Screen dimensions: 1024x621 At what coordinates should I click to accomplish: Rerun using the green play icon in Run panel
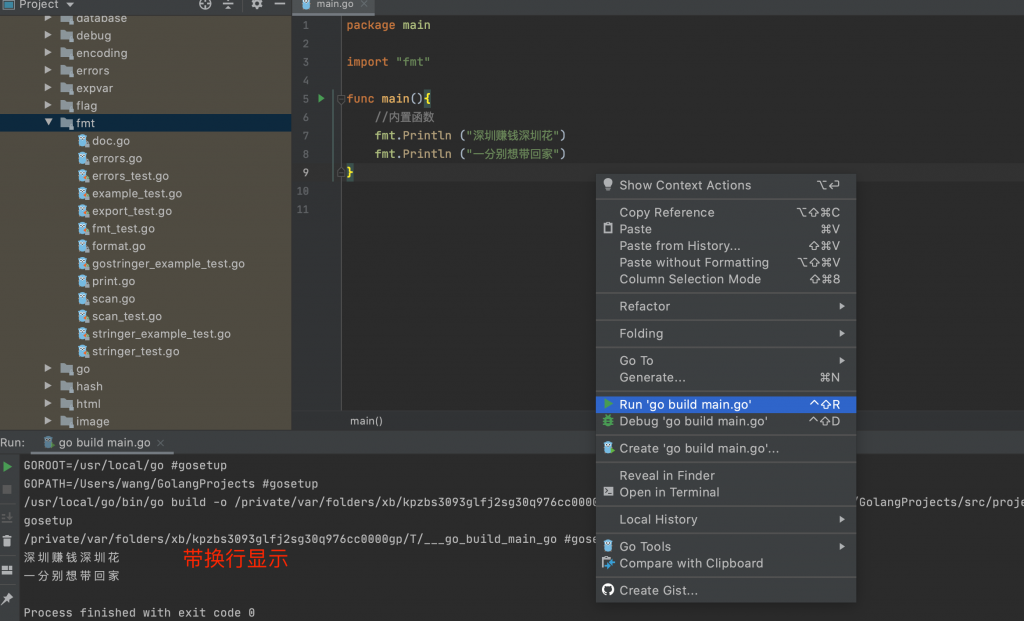click(x=7, y=466)
